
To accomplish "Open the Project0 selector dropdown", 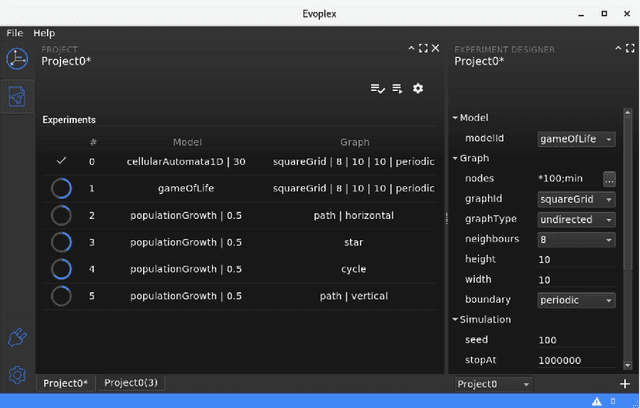I will 493,384.
